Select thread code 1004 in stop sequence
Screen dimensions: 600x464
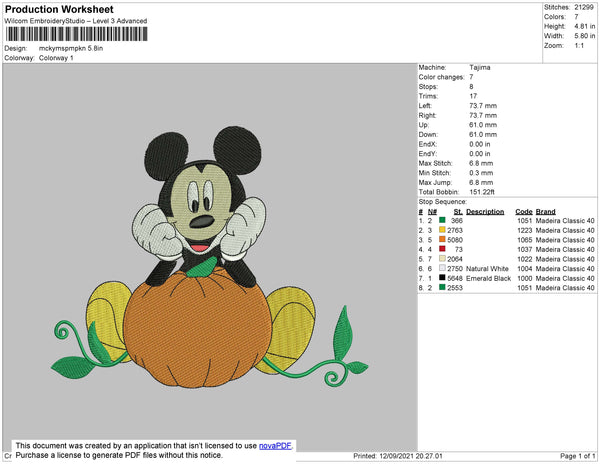point(525,269)
